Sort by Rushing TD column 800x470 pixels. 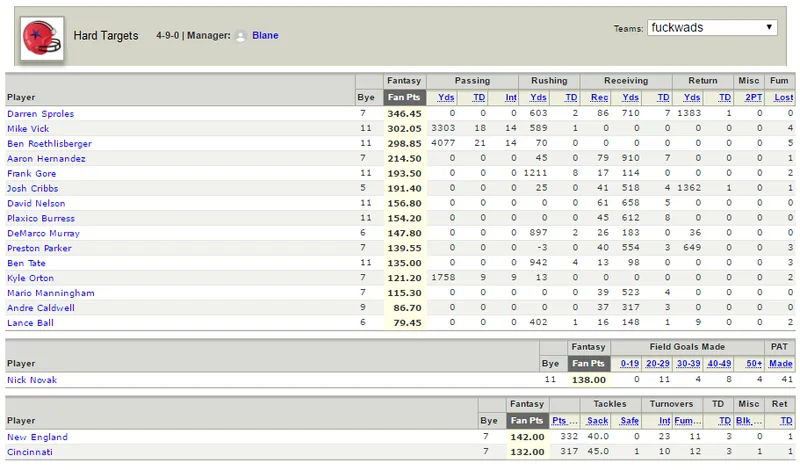click(x=571, y=97)
